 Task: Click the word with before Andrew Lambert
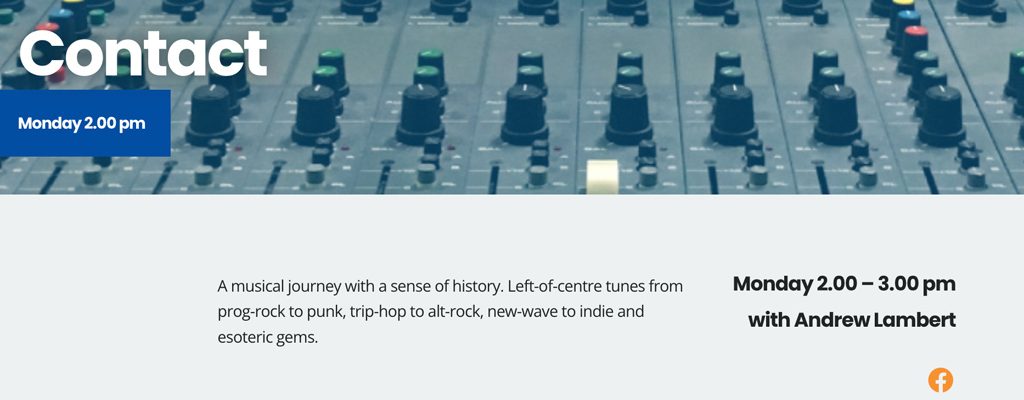tap(769, 320)
